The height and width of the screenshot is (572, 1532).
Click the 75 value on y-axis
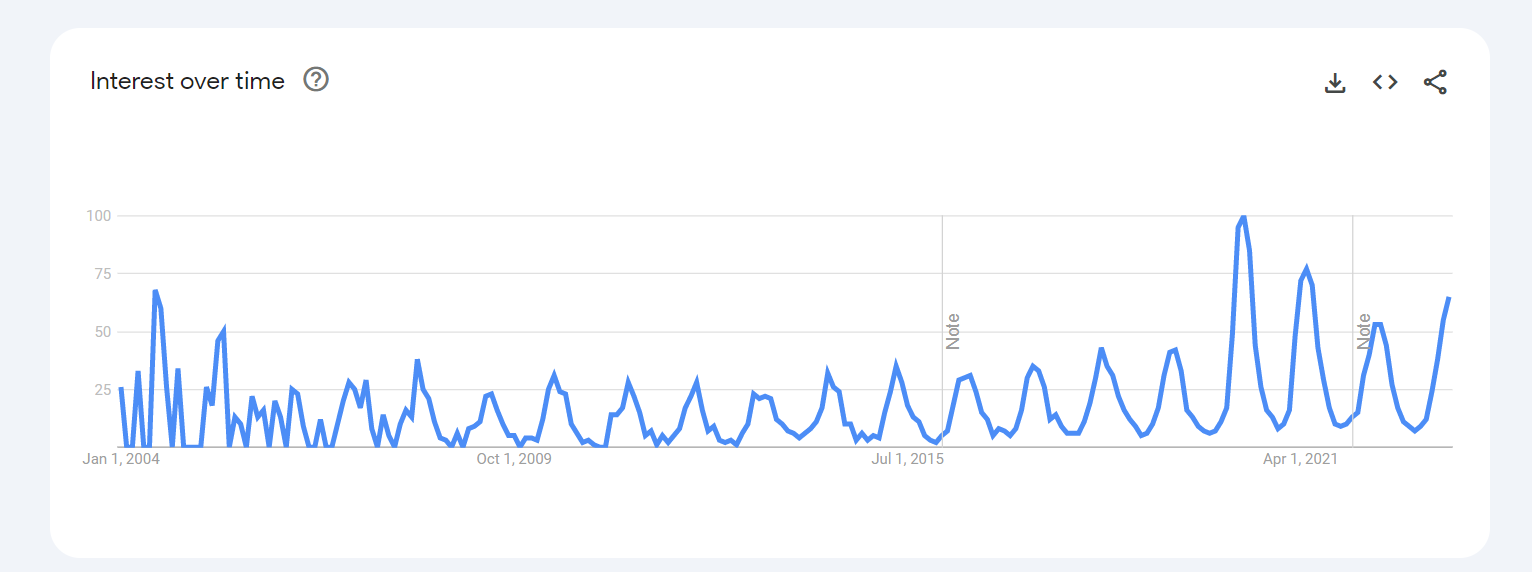(102, 274)
